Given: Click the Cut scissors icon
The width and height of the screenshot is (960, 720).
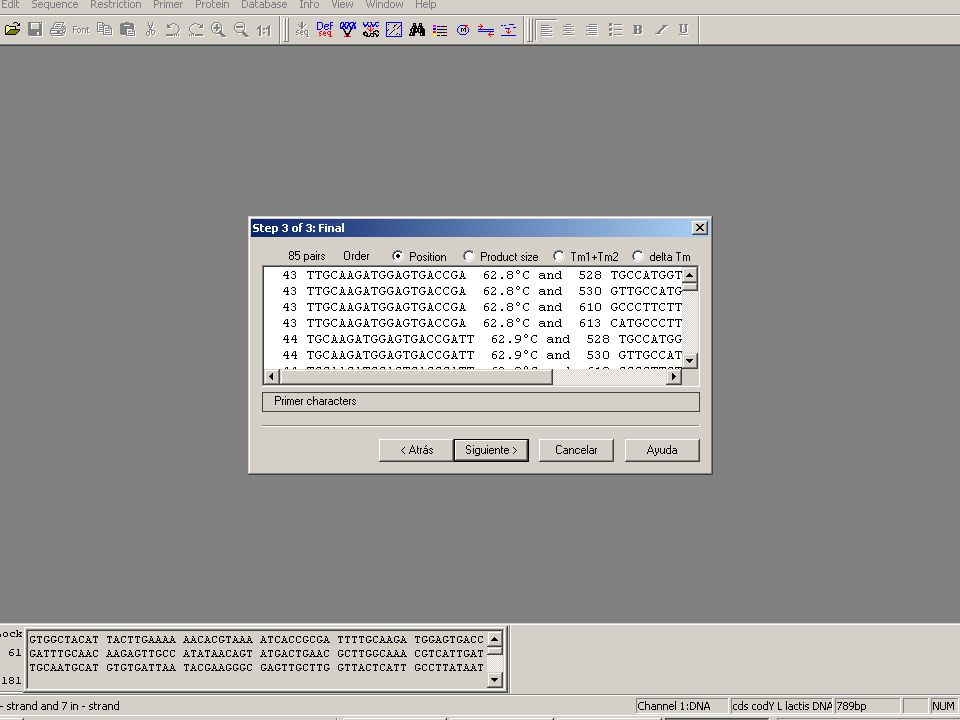Looking at the screenshot, I should 151,29.
